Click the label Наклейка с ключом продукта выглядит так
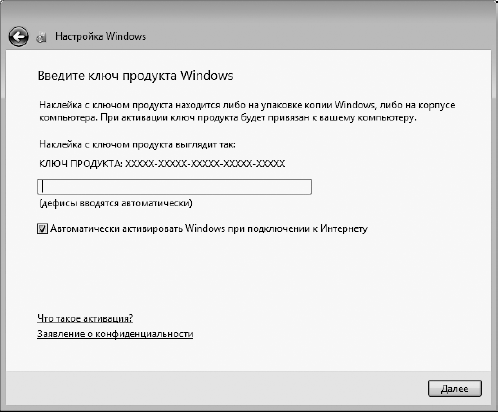 point(137,144)
